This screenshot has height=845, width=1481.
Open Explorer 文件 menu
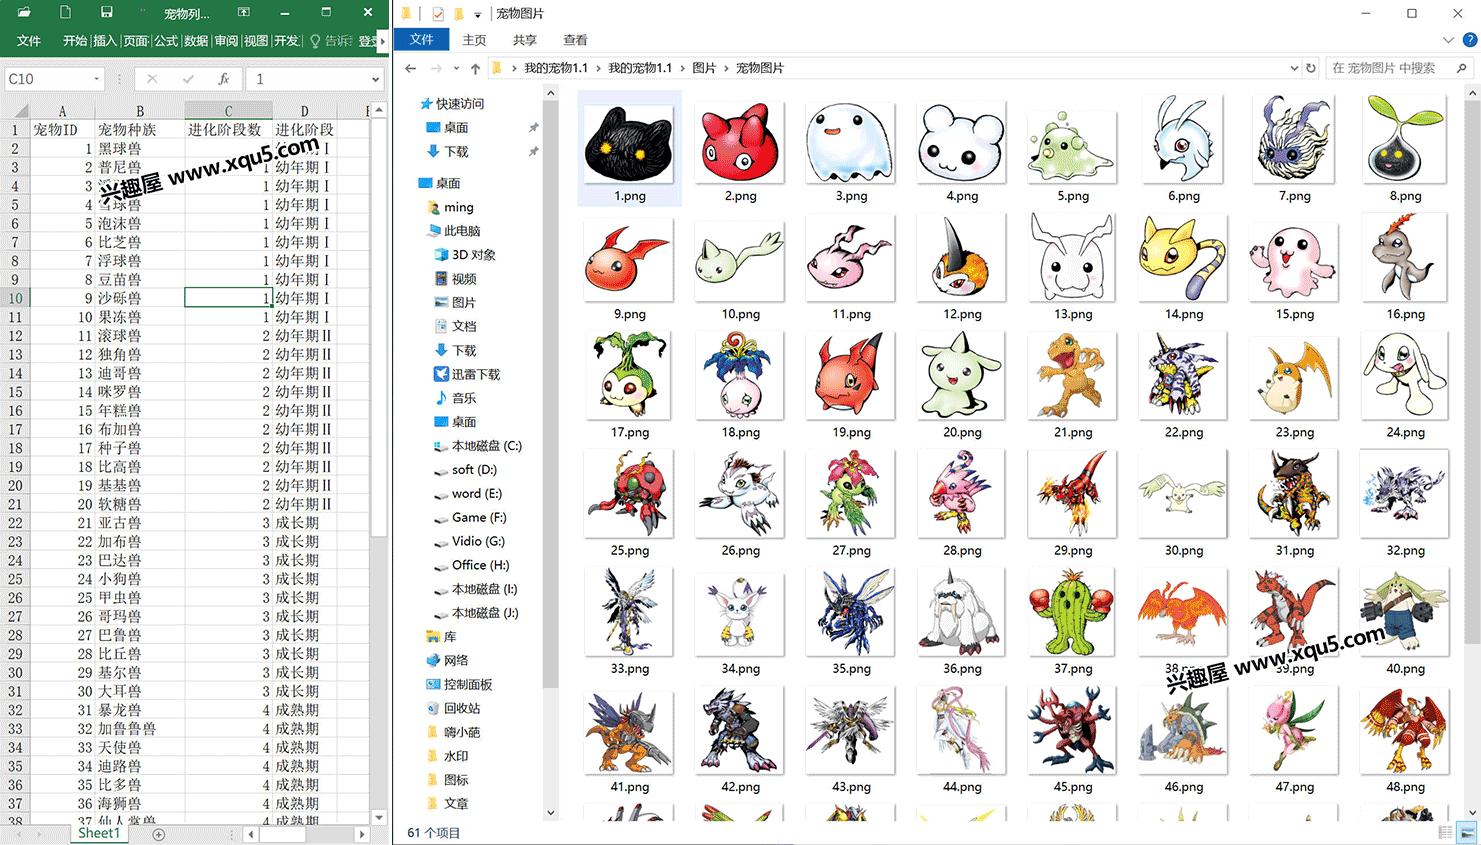pos(422,40)
